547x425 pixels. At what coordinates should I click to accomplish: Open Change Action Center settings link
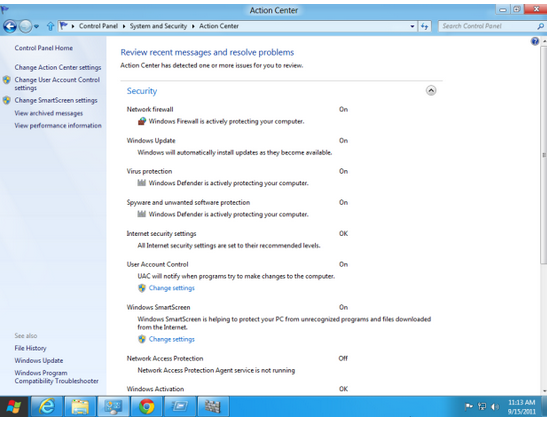[58, 67]
